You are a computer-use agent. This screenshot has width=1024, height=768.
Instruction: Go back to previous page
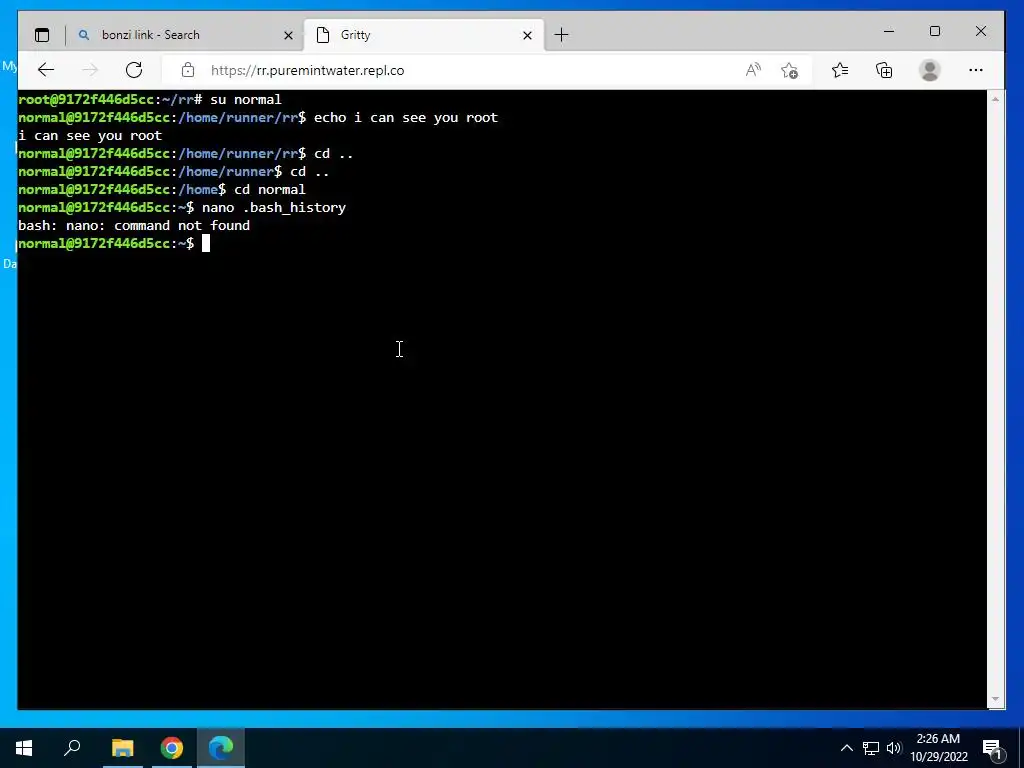[46, 70]
